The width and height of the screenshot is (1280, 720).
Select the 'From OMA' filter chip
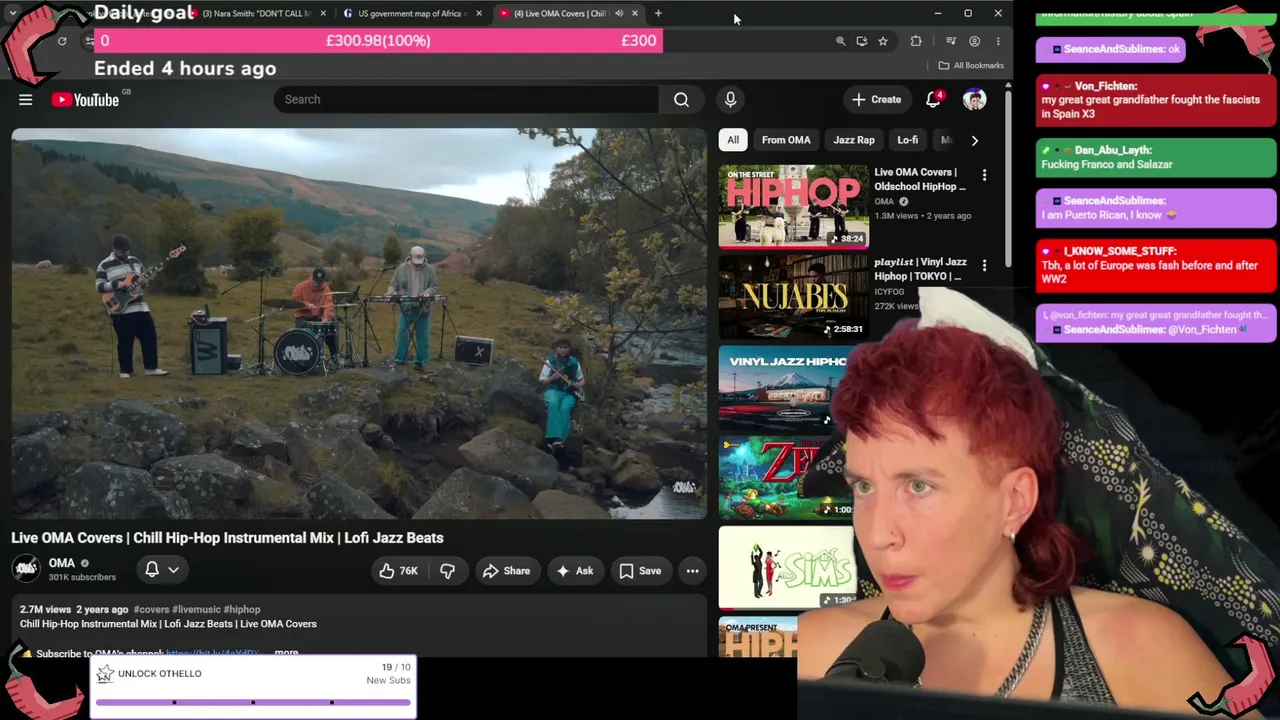(786, 140)
